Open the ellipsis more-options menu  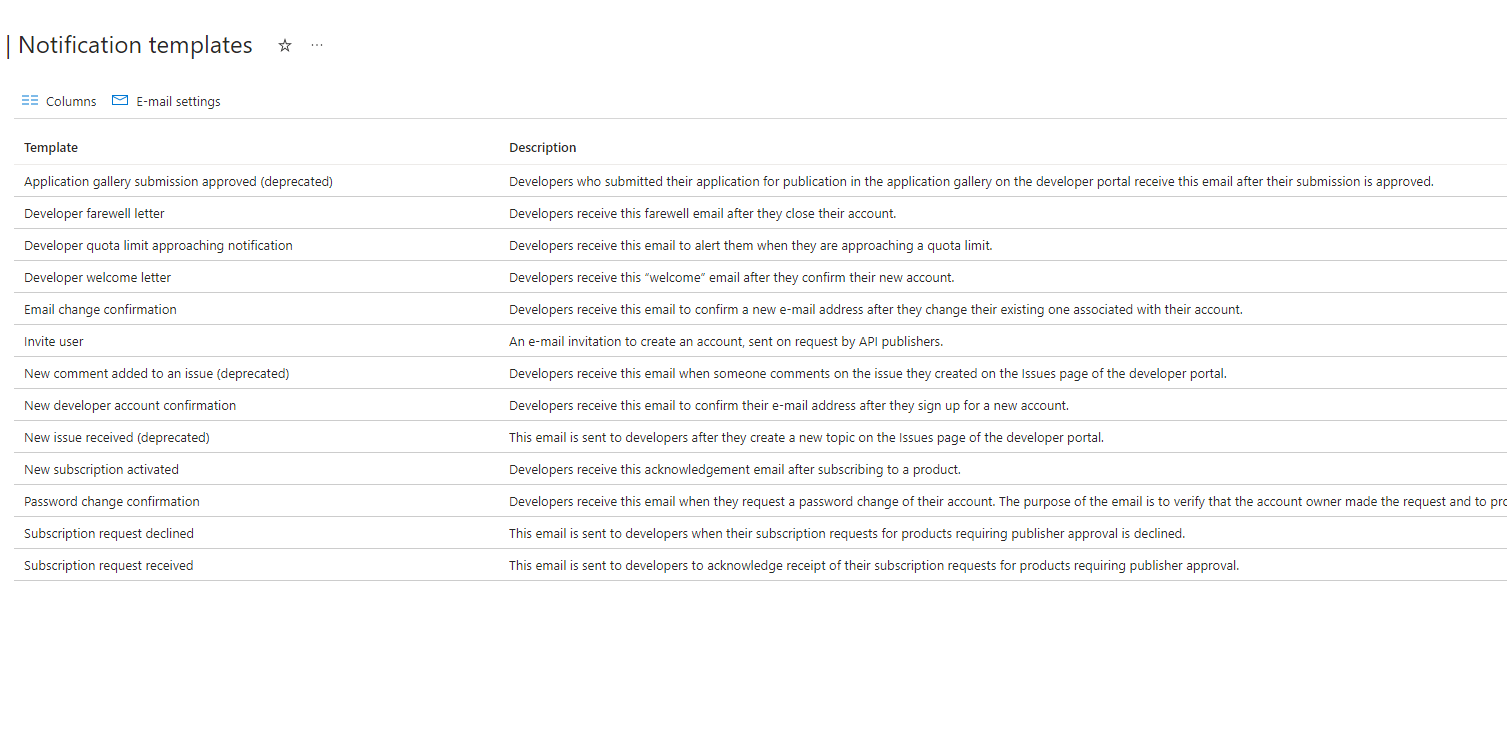(317, 45)
